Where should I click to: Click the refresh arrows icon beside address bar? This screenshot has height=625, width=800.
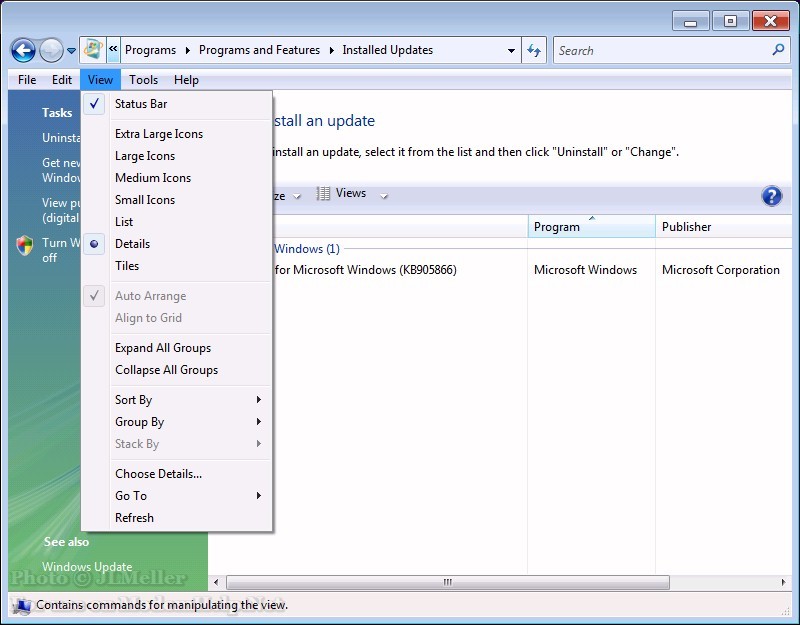click(x=534, y=50)
